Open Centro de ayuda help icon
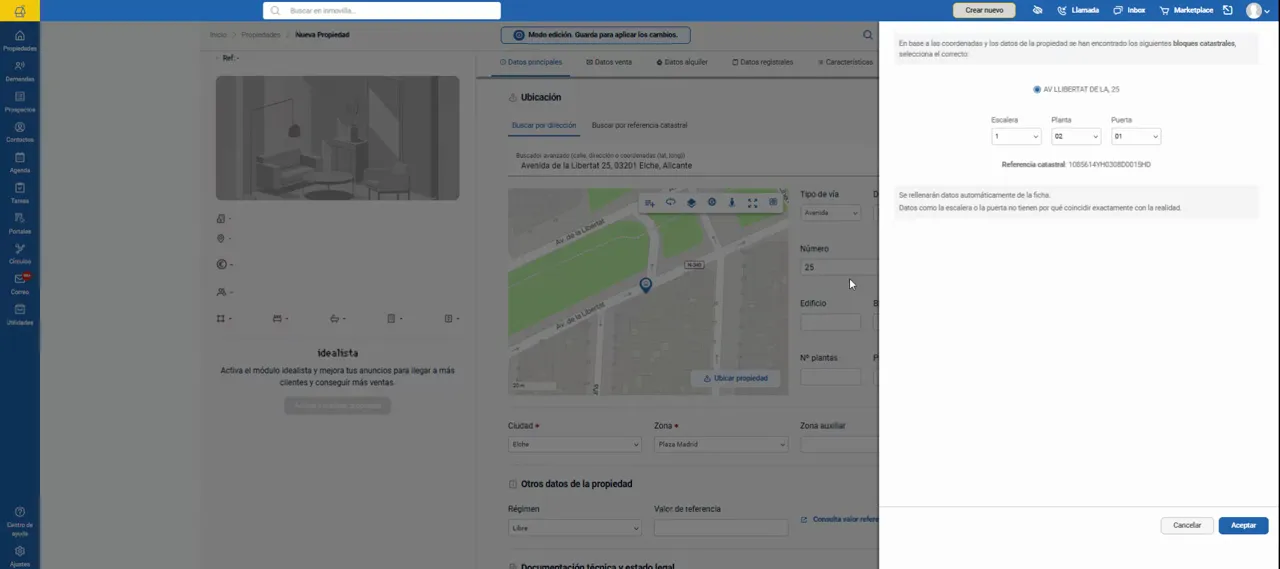Image resolution: width=1280 pixels, height=569 pixels. (20, 521)
